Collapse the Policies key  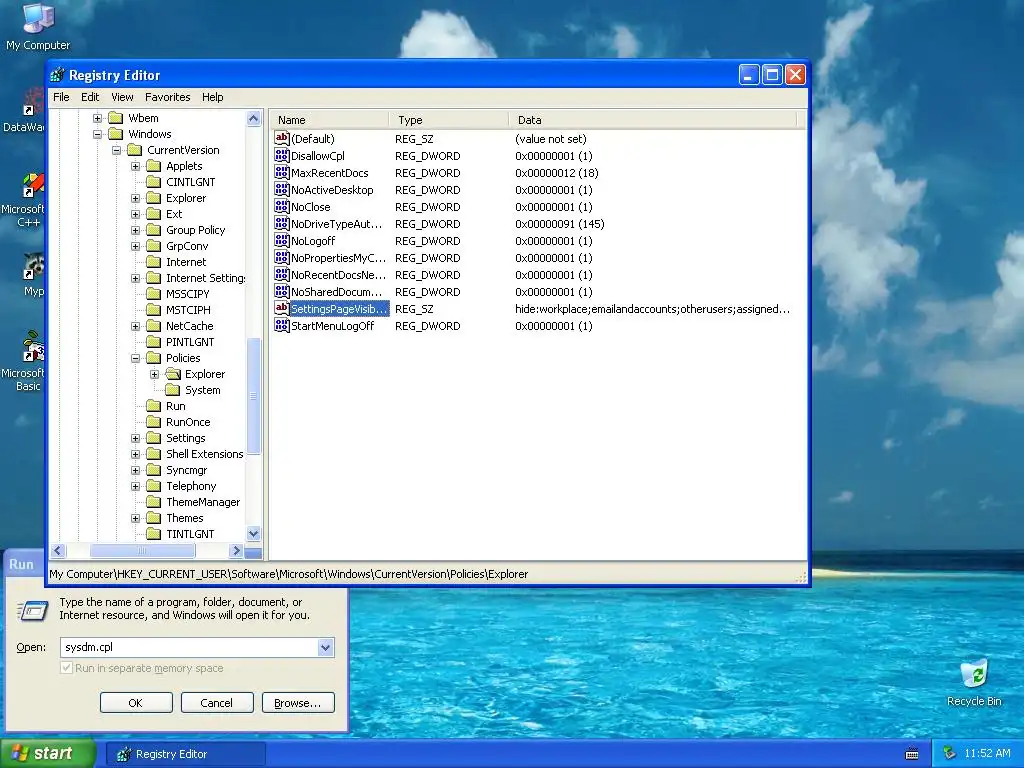[x=135, y=358]
